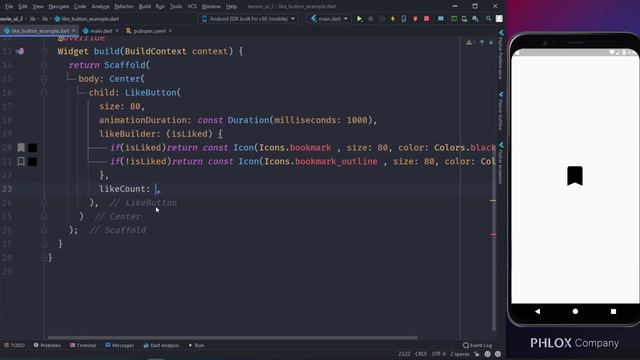The image size is (640, 360).
Task: Tap the emulator home circle button
Action: tap(575, 311)
